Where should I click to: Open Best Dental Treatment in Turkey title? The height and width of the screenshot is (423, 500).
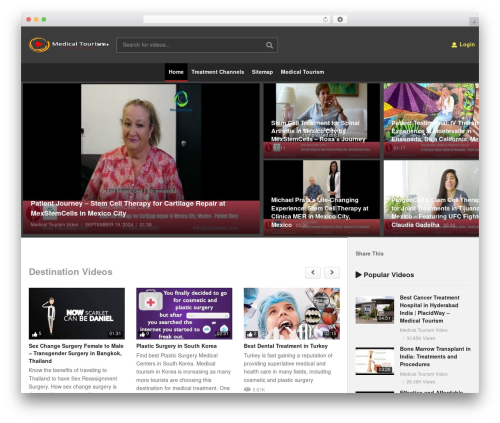point(286,346)
